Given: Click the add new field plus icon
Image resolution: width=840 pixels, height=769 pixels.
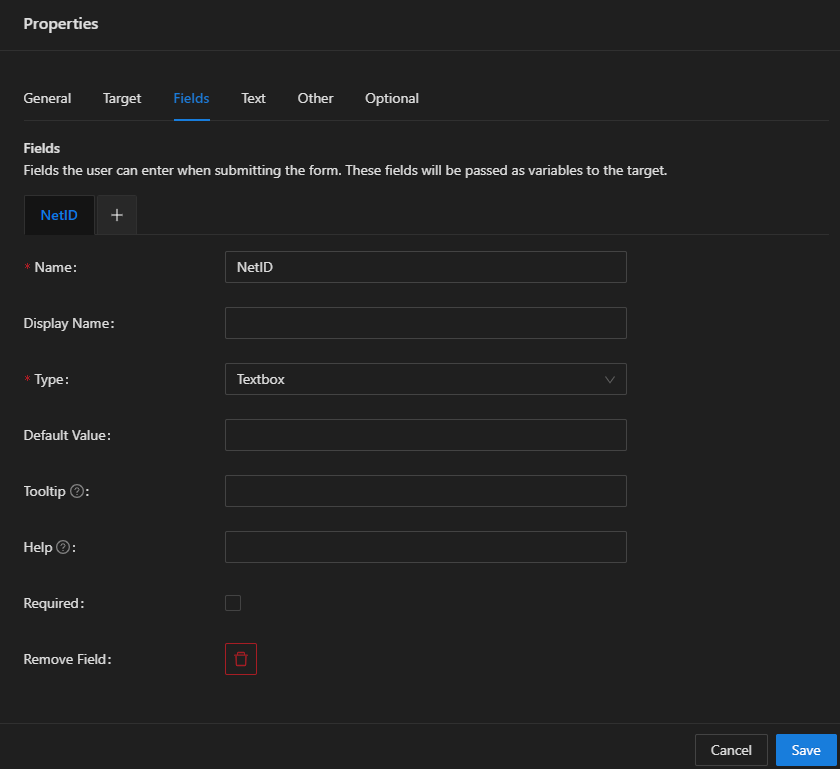Looking at the screenshot, I should click(x=116, y=214).
